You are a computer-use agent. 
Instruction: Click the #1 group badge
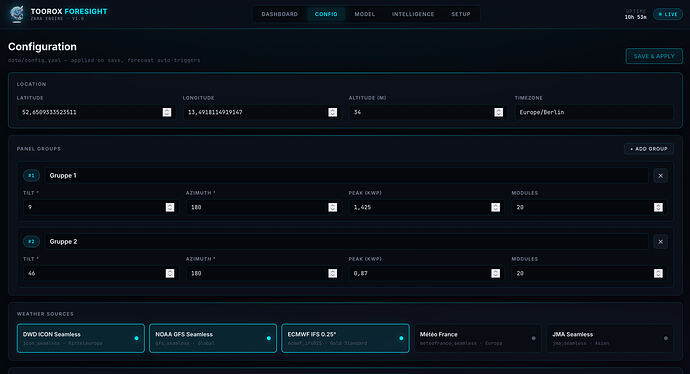click(31, 176)
